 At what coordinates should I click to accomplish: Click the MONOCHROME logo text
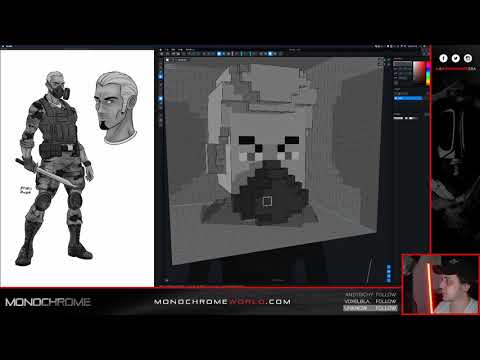tap(48, 302)
